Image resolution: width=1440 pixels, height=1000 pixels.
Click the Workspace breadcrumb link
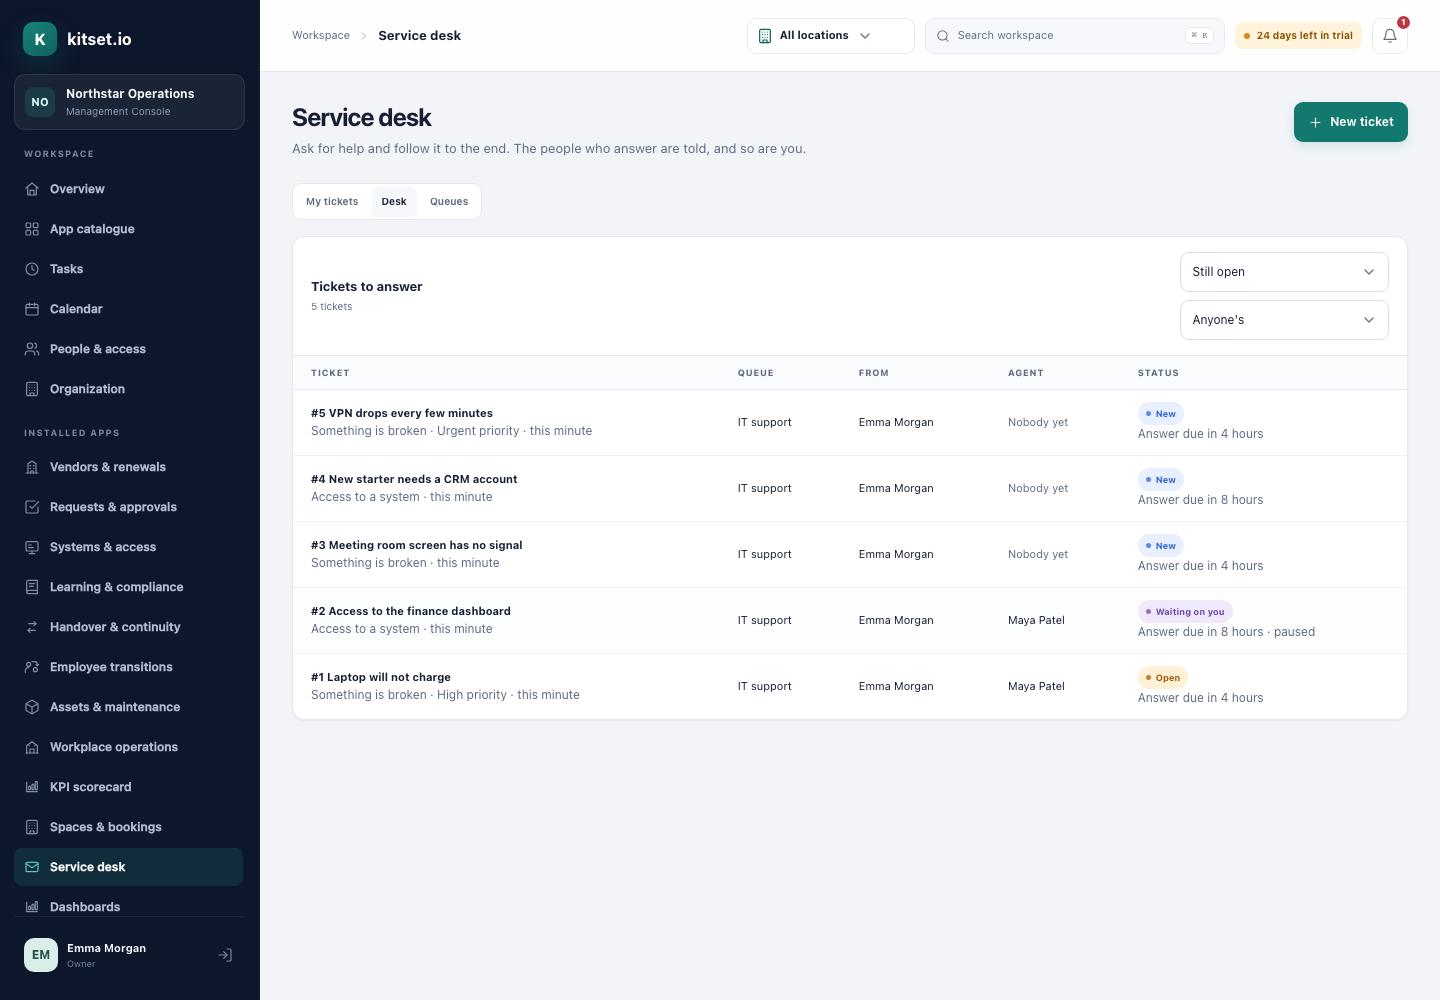321,36
